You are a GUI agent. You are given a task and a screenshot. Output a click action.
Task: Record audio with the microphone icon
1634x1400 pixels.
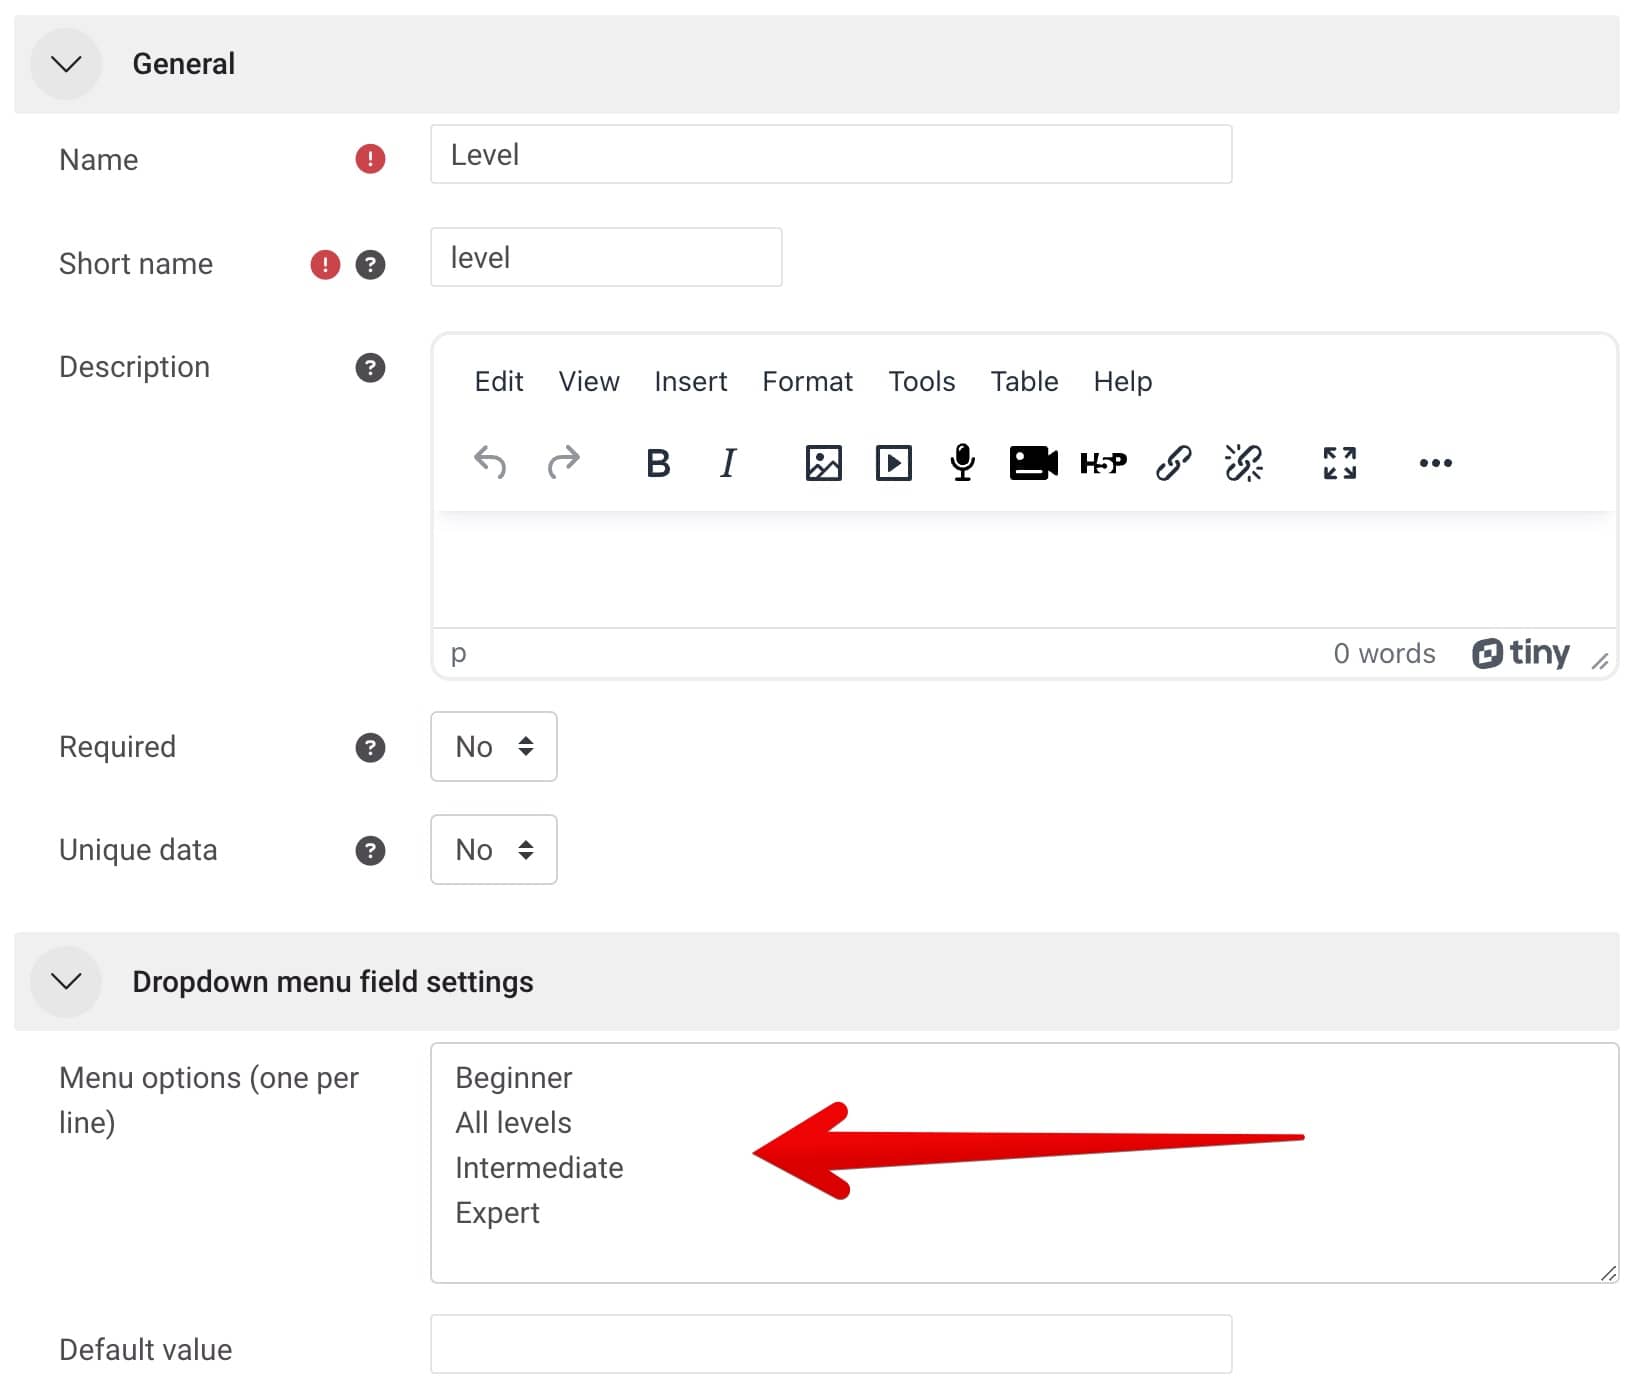click(963, 463)
